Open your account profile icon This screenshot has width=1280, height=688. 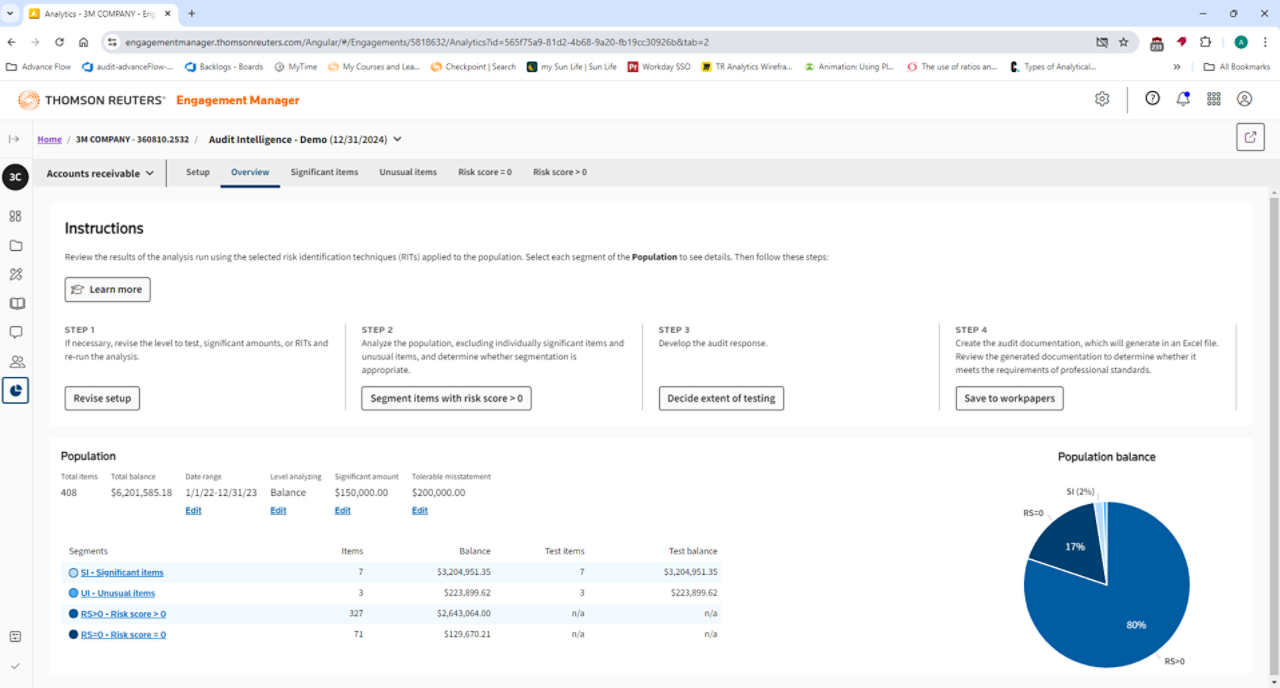1244,99
